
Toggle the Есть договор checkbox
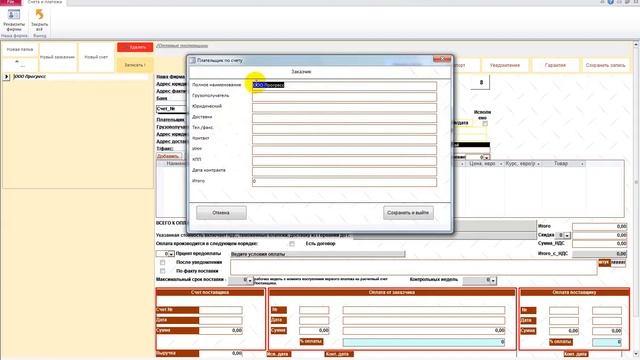tap(292, 244)
